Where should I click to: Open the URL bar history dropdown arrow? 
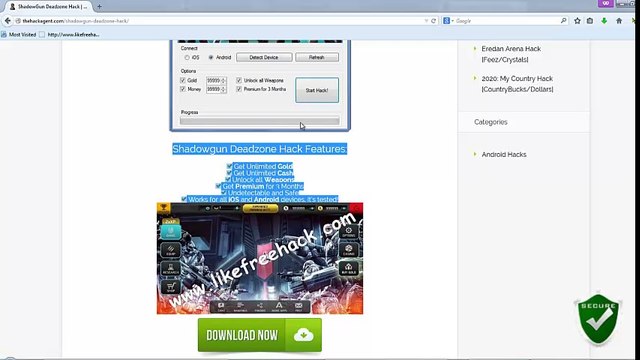pos(426,20)
